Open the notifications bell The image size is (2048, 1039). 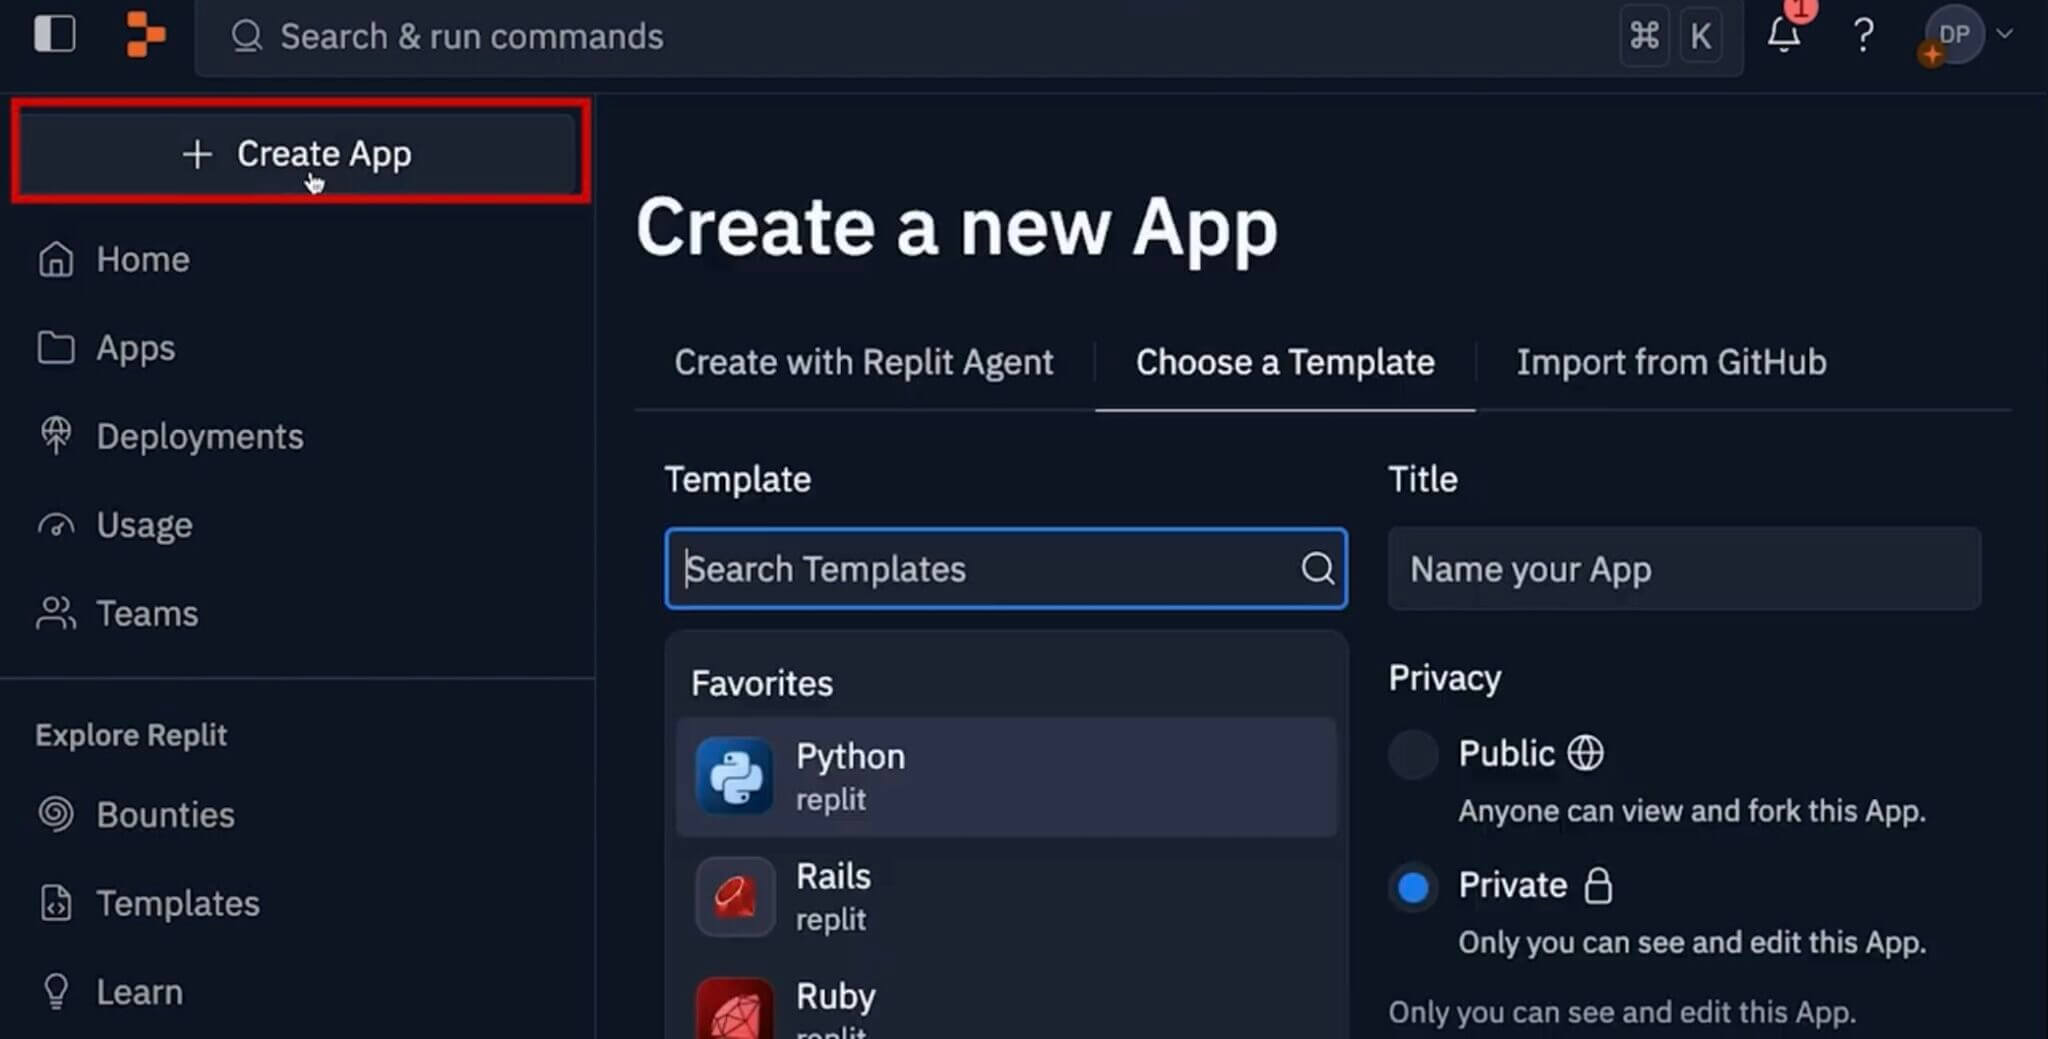tap(1784, 35)
